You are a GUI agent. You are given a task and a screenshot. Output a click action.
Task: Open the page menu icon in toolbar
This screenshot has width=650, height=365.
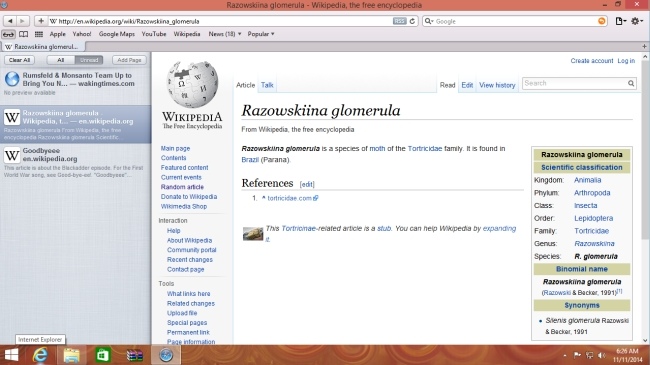coord(620,21)
